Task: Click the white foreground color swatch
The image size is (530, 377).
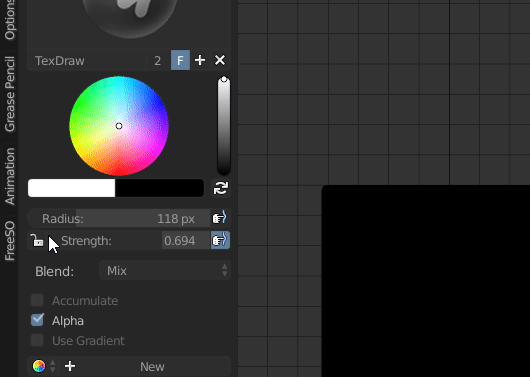Action: point(71,188)
